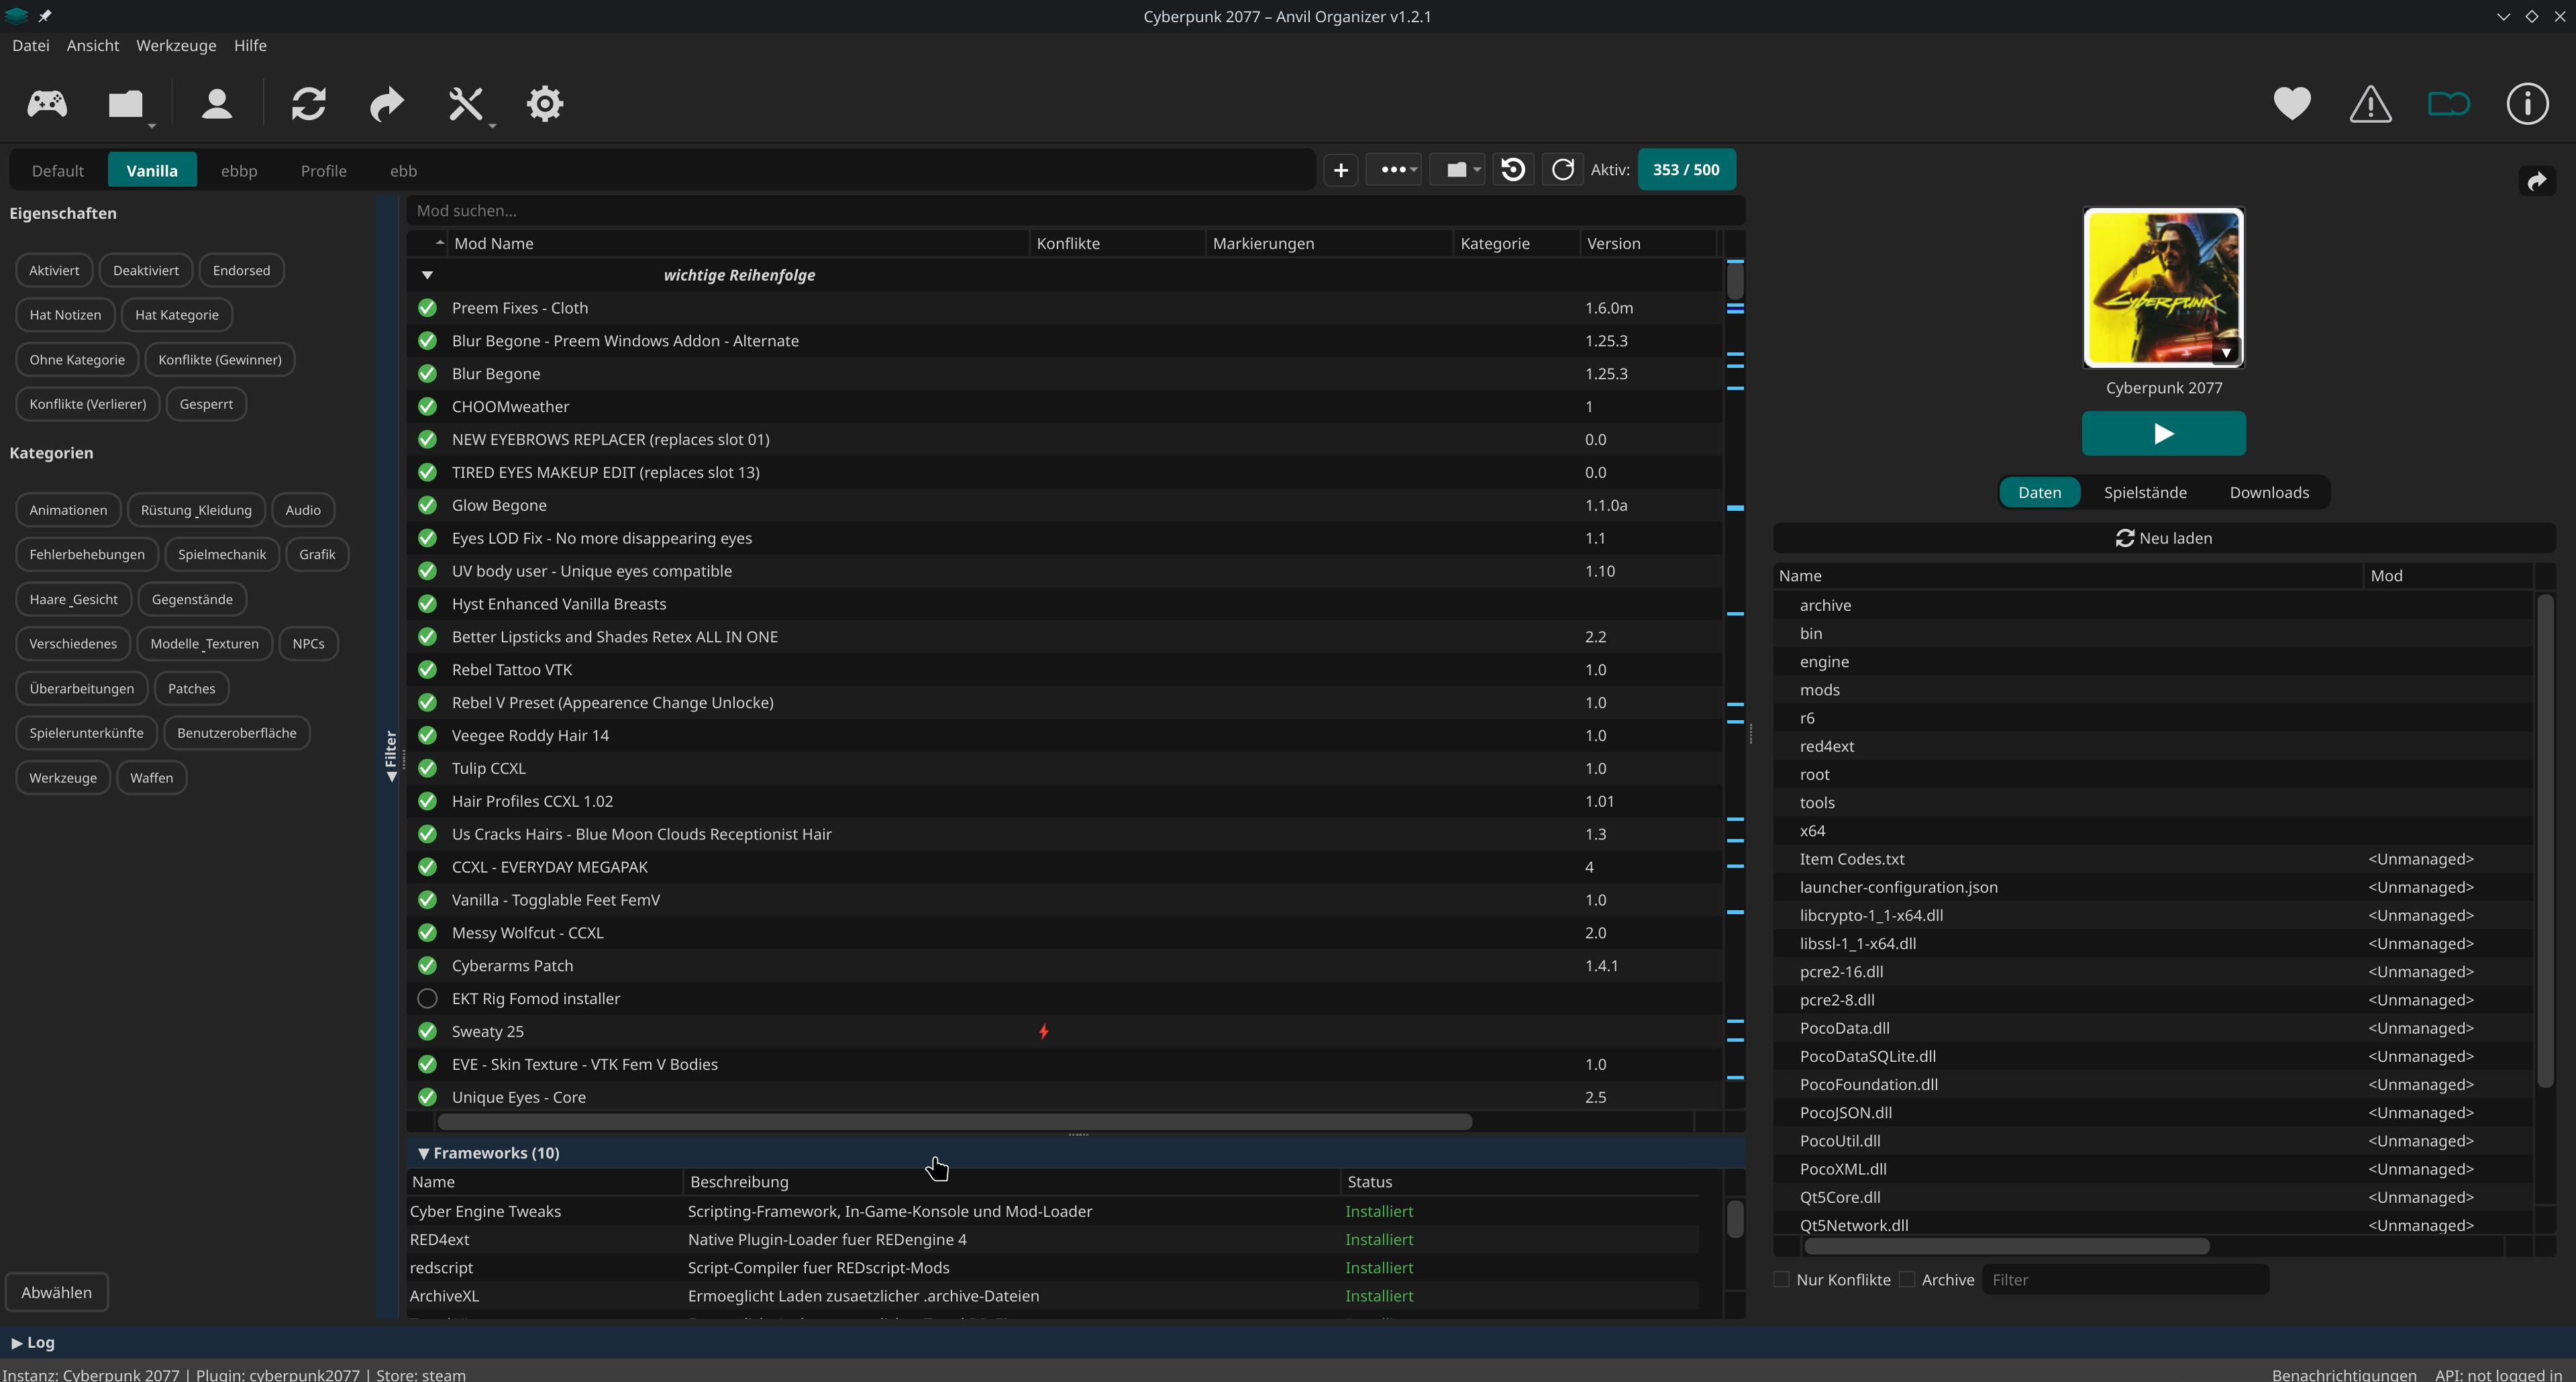Click the game controller icon in toolbar

47,104
